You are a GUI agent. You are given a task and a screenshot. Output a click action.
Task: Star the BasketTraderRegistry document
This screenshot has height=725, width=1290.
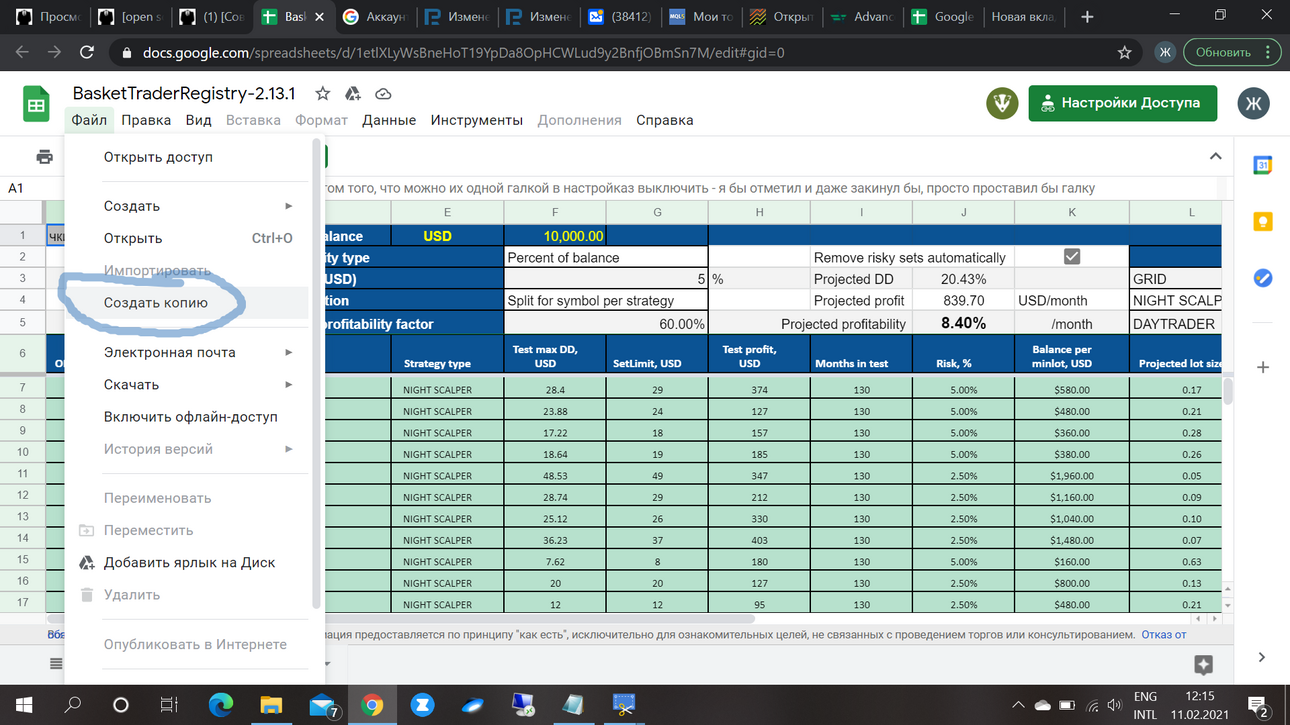[x=322, y=93]
